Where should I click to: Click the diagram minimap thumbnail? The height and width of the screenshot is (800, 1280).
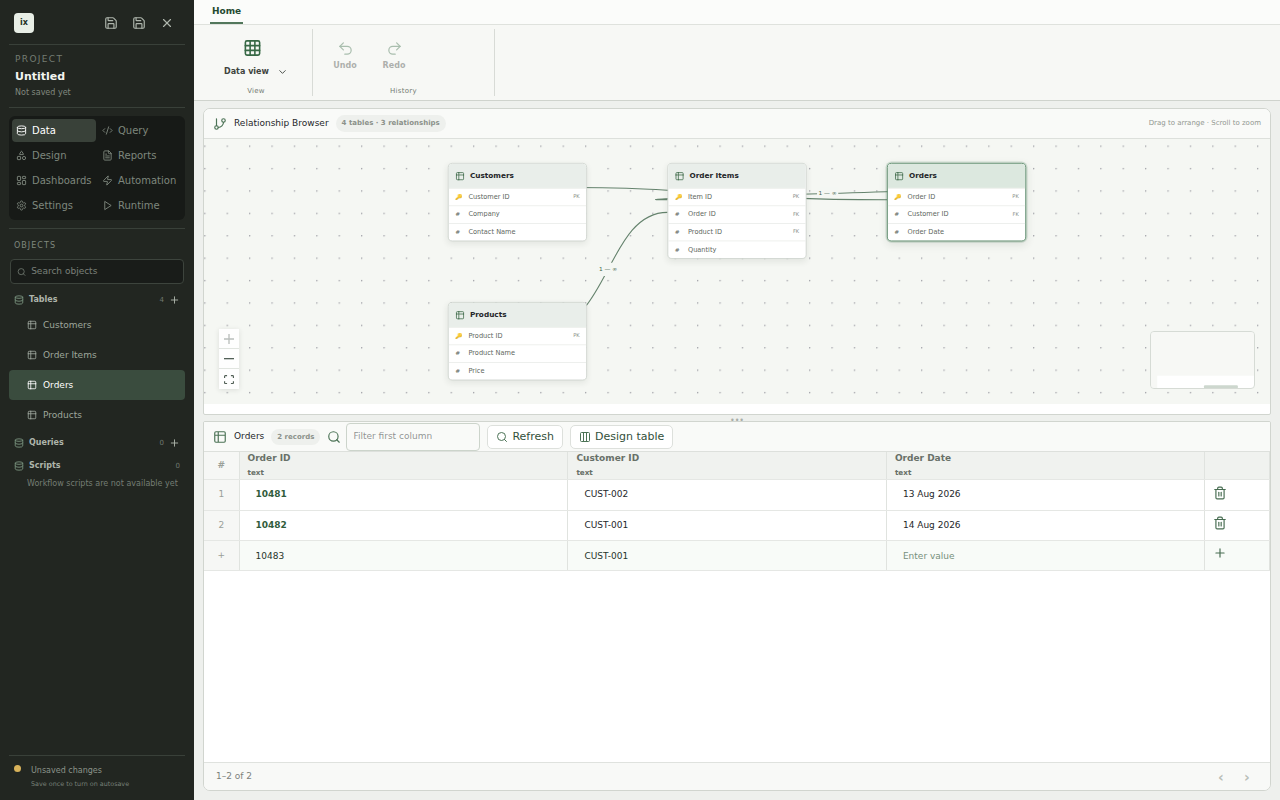(1202, 360)
